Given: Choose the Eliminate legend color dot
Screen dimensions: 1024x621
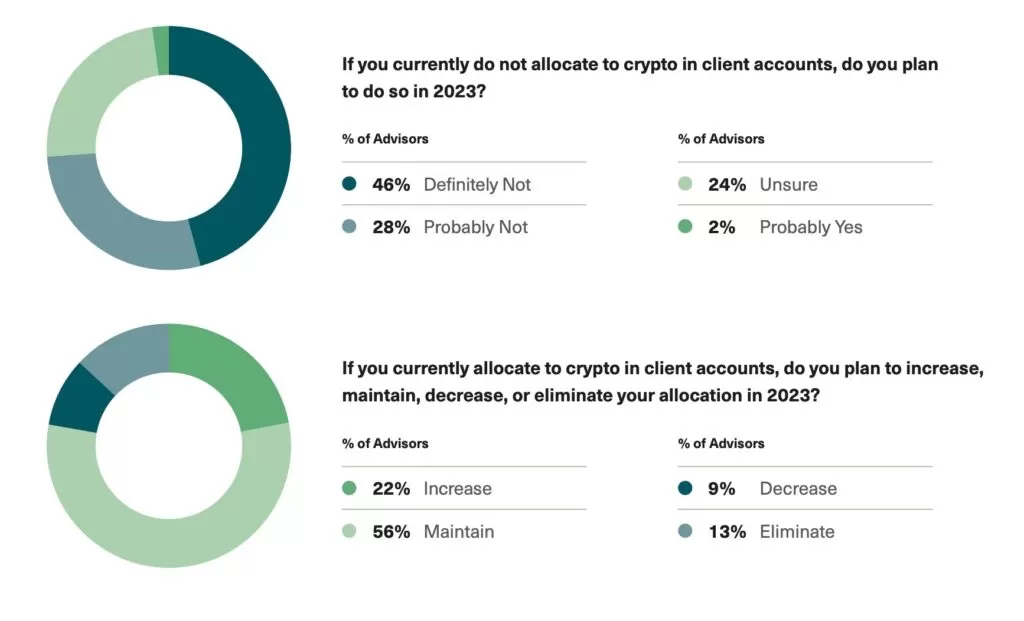Looking at the screenshot, I should (x=685, y=532).
